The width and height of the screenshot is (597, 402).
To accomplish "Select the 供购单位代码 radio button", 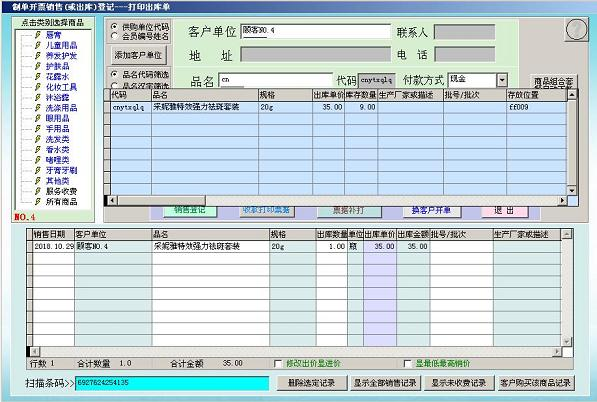I will 114,27.
